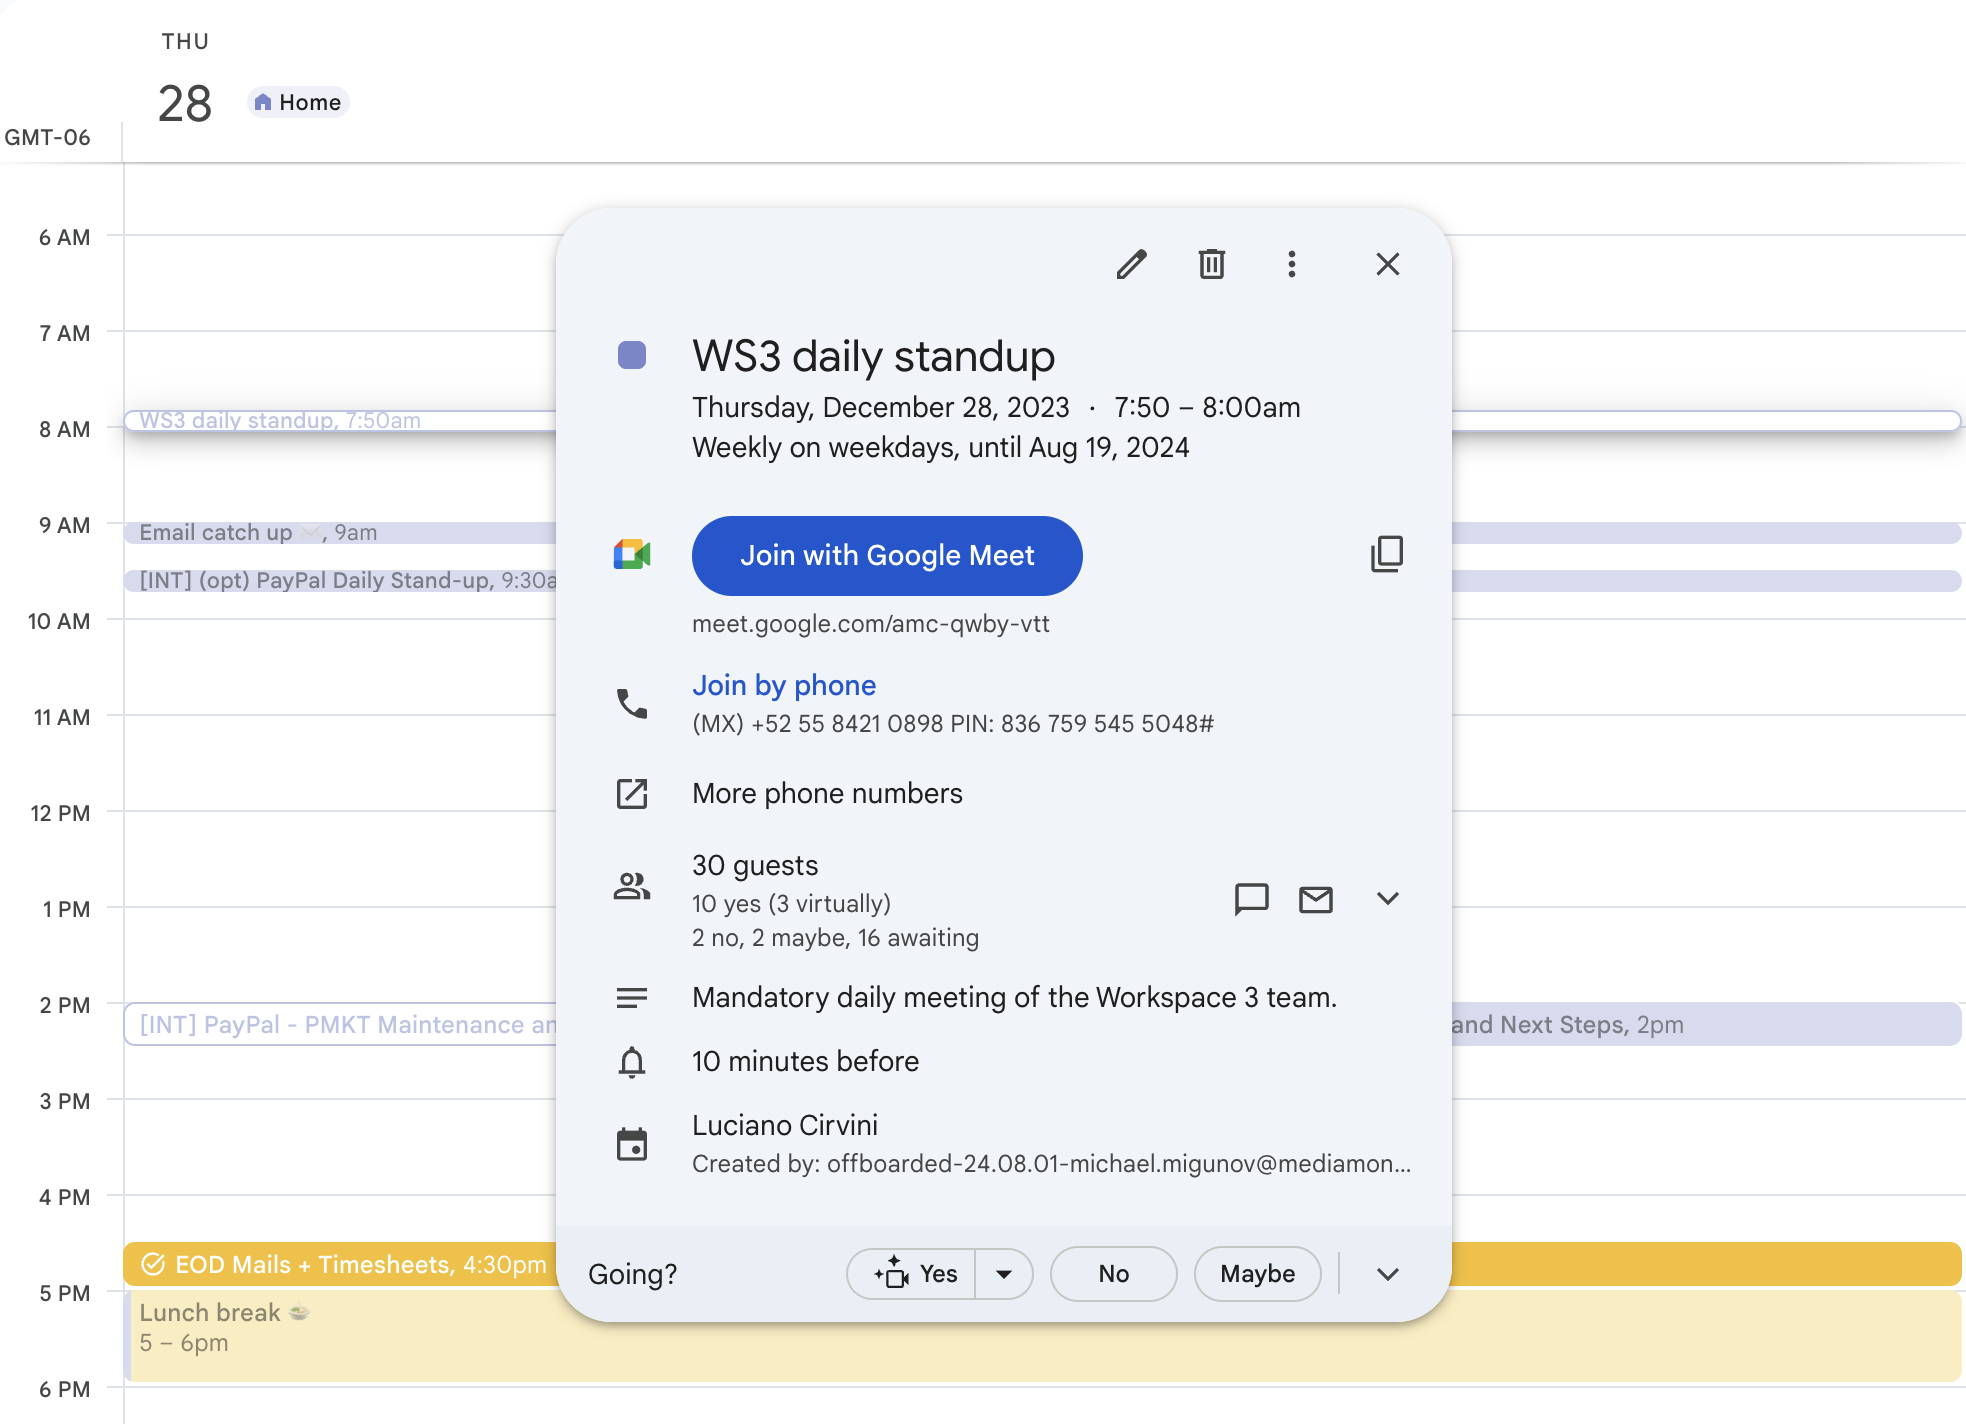RSVP Maybe to the standup
This screenshot has height=1424, width=1966.
tap(1257, 1273)
